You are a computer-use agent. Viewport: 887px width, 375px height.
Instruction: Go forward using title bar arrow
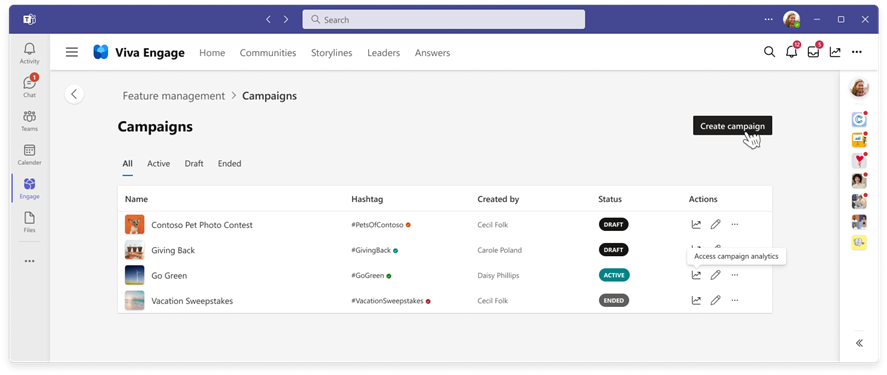point(286,19)
